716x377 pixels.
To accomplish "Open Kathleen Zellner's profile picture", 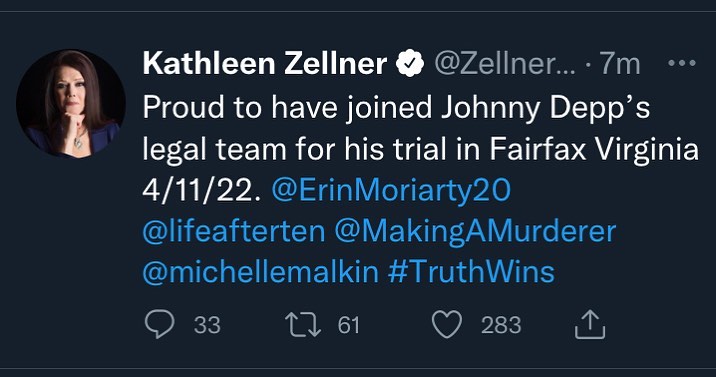I will pos(71,104).
